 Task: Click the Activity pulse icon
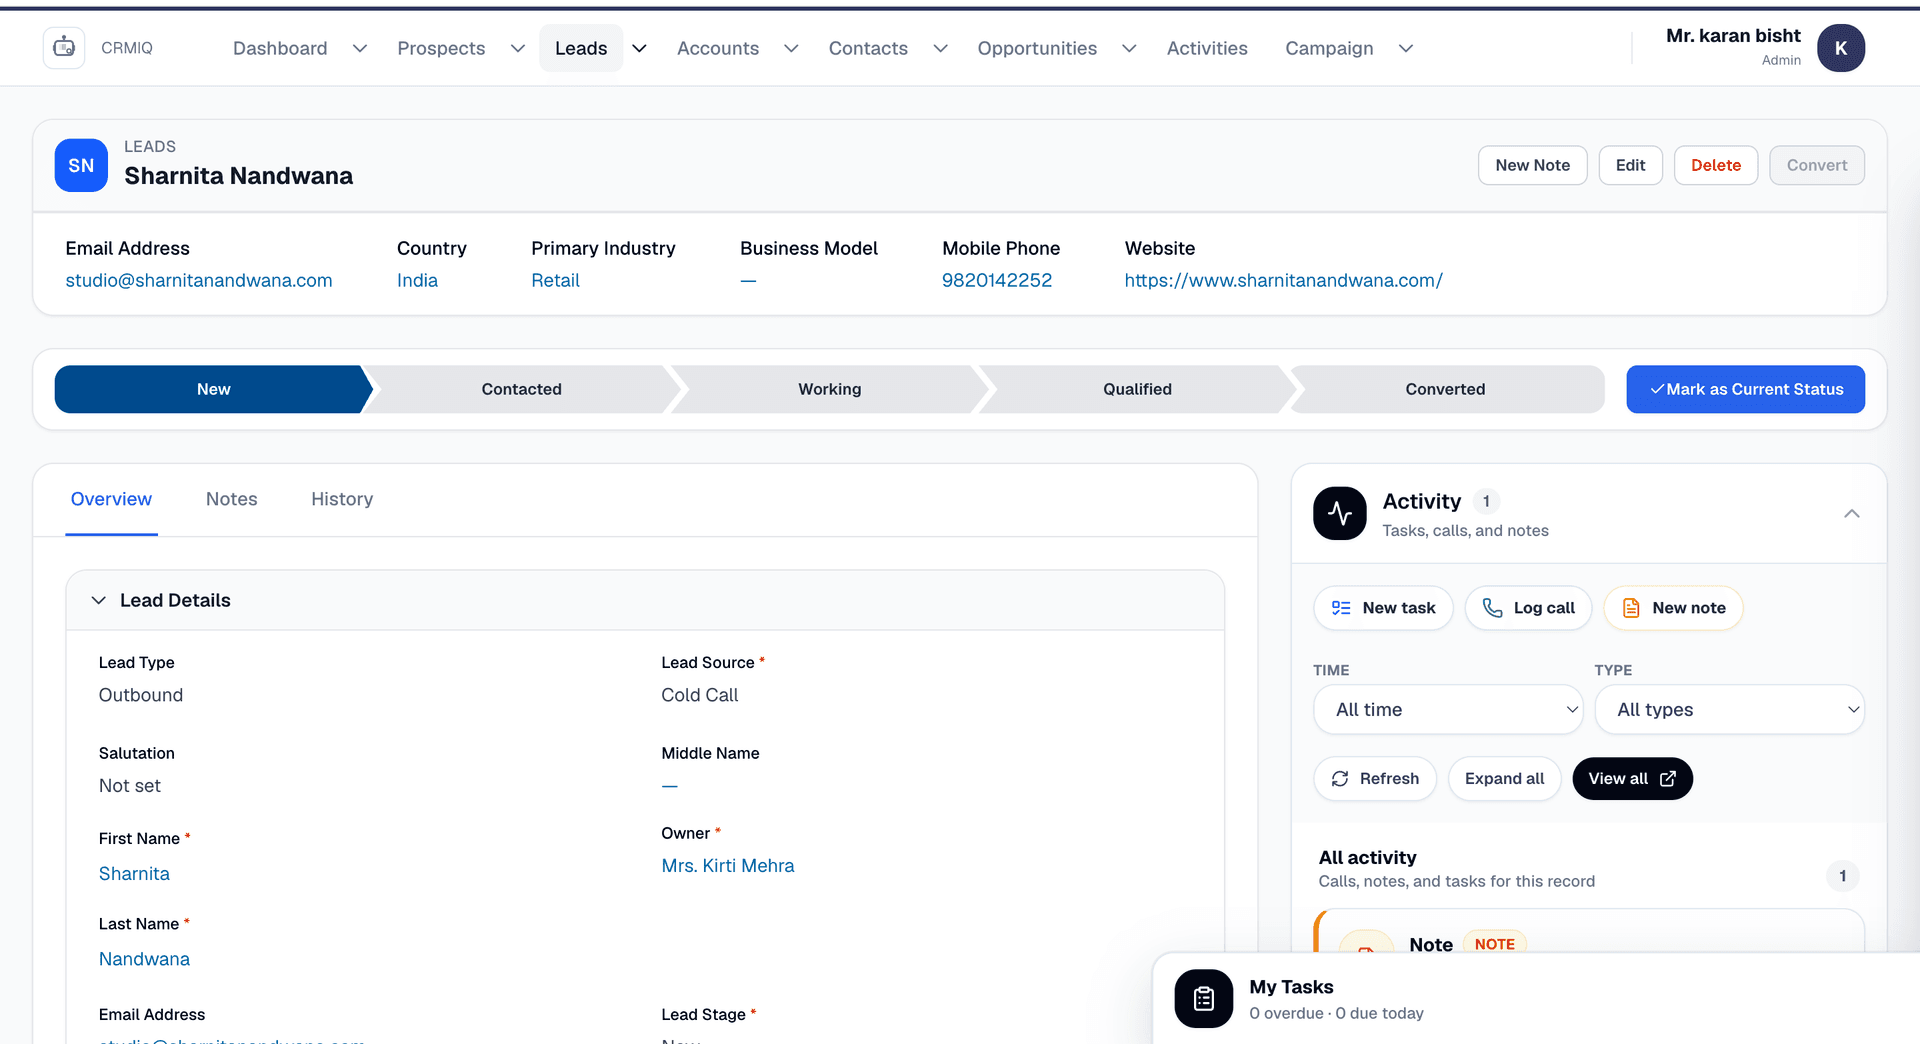click(1339, 513)
